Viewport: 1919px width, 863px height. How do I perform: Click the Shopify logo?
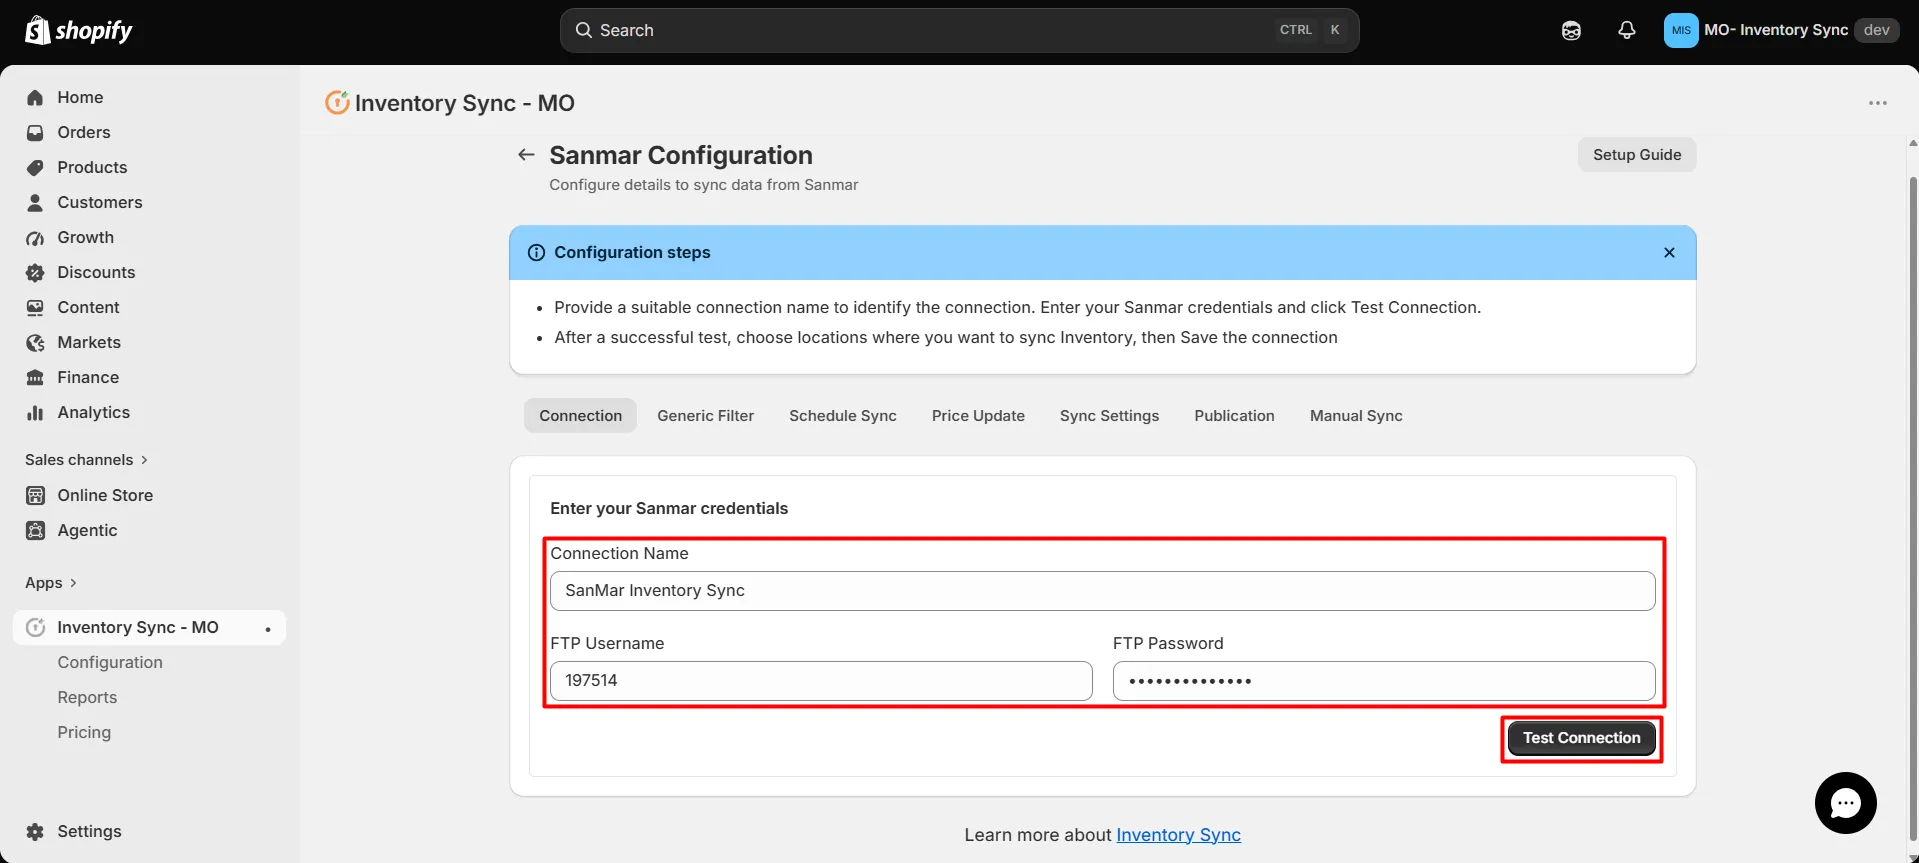[x=78, y=30]
